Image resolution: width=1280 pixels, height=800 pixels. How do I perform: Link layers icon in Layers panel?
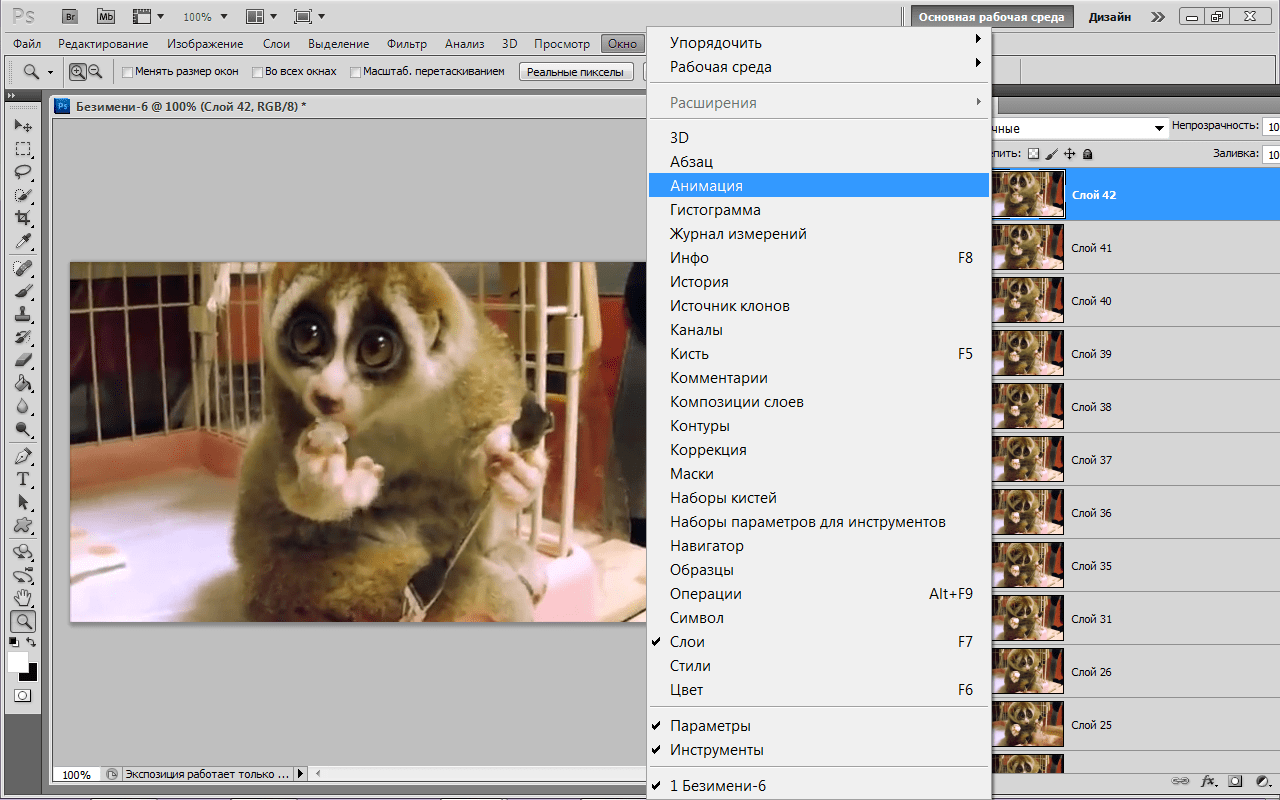(1180, 781)
